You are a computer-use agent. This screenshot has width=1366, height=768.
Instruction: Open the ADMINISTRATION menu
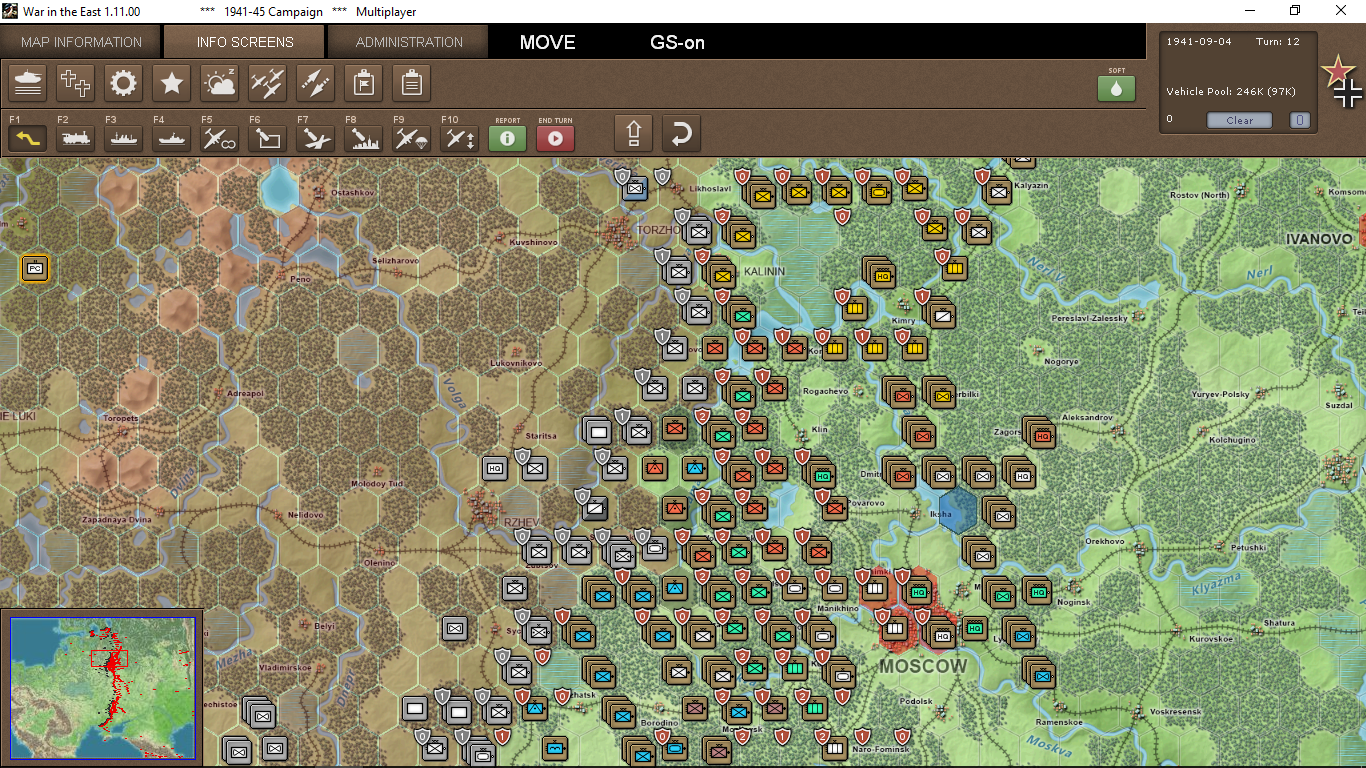408,42
